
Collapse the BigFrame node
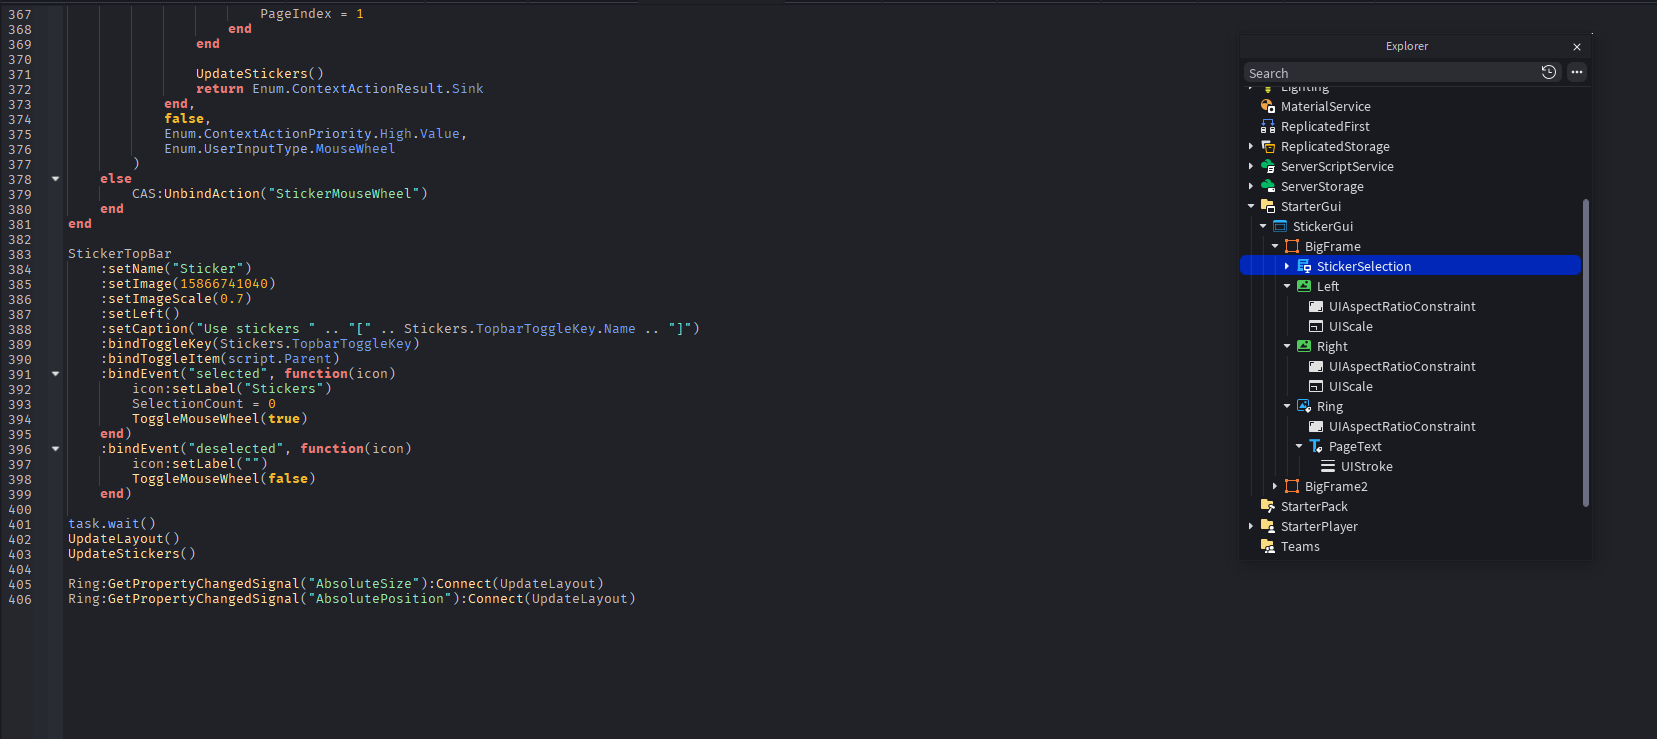coord(1275,246)
